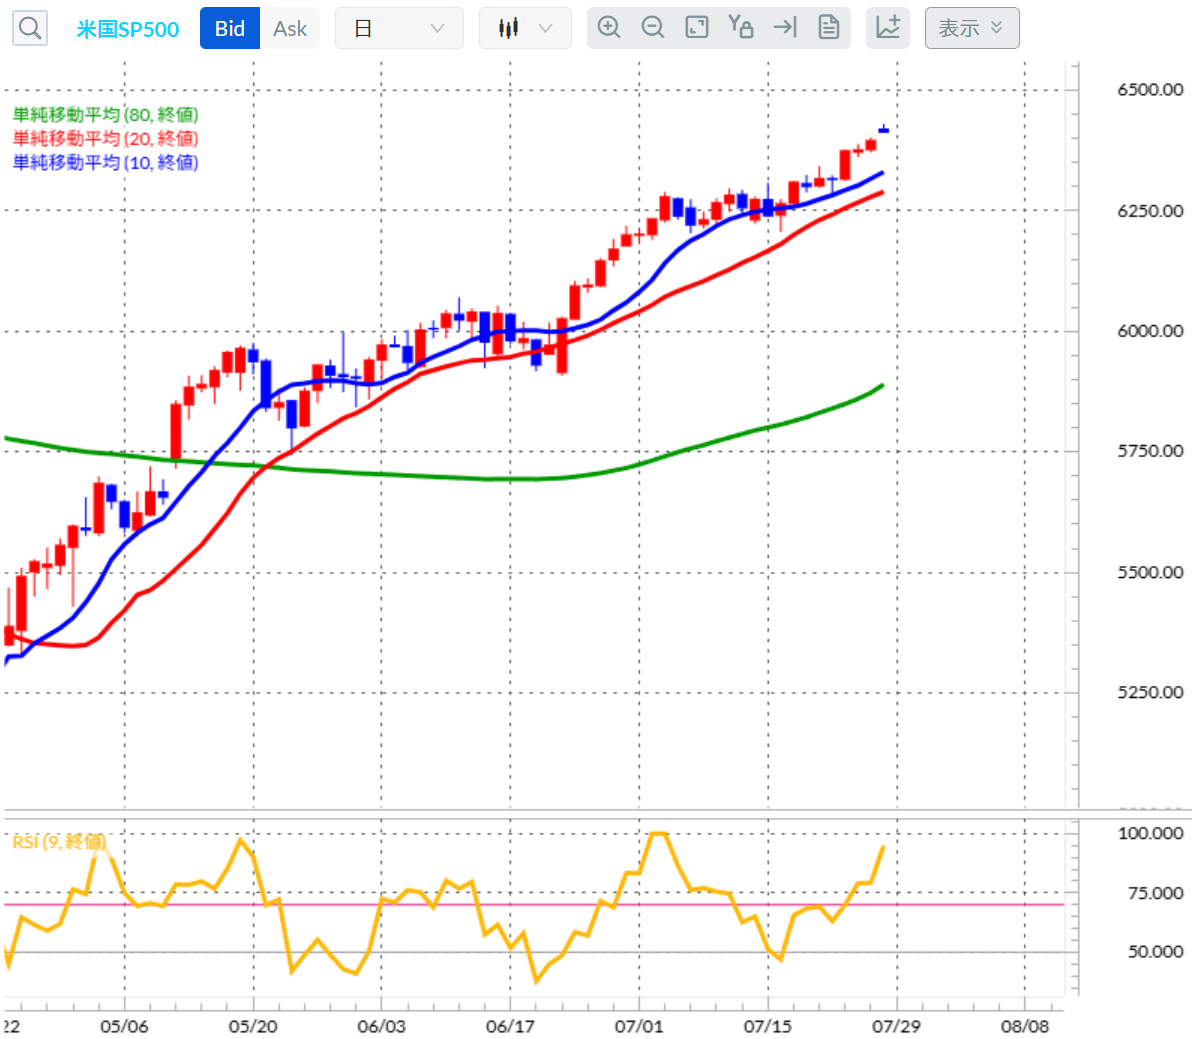Click the latest blue candlestick near 6420
1192x1039 pixels.
click(883, 129)
